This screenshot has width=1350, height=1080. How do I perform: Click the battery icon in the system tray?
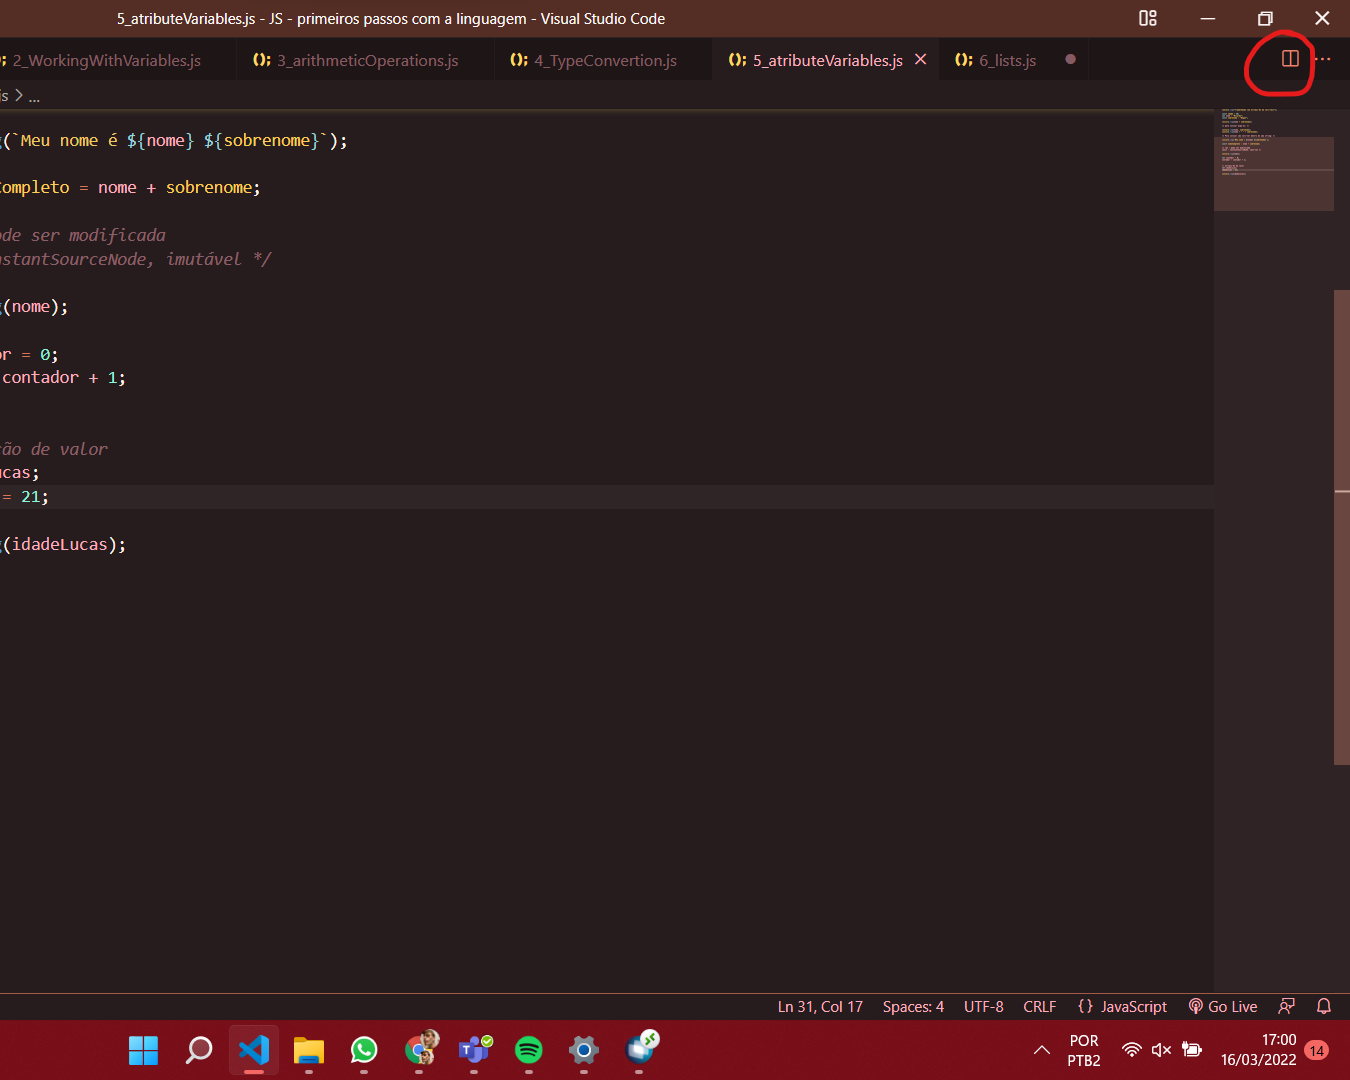1192,1050
